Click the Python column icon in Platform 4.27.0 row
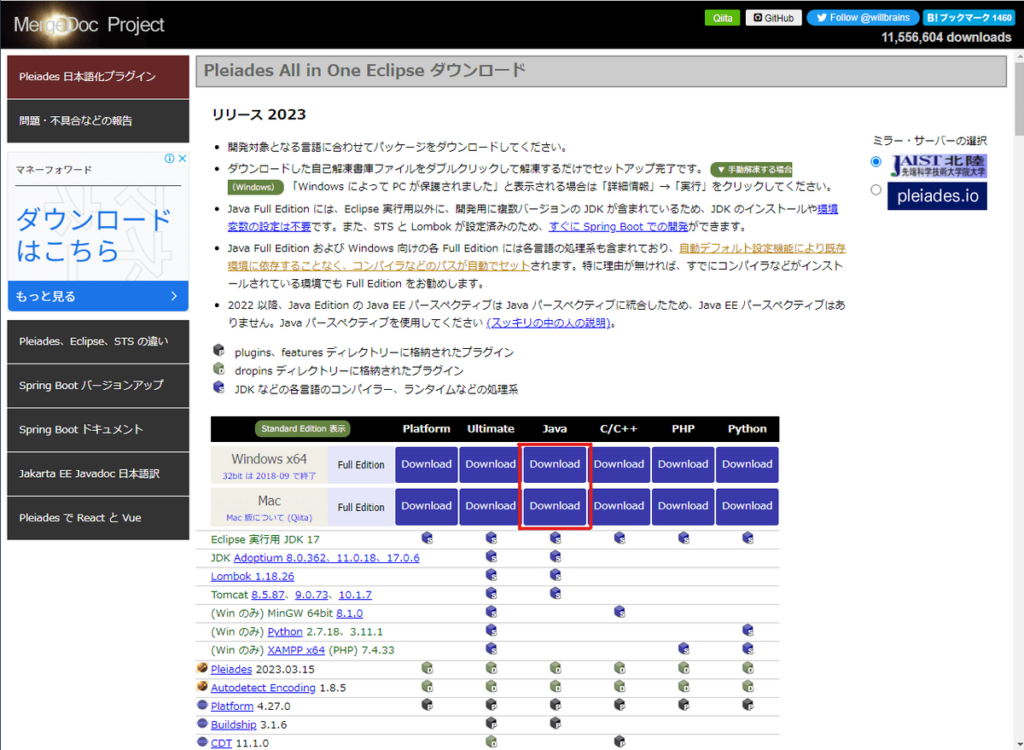1024x750 pixels. [x=748, y=705]
